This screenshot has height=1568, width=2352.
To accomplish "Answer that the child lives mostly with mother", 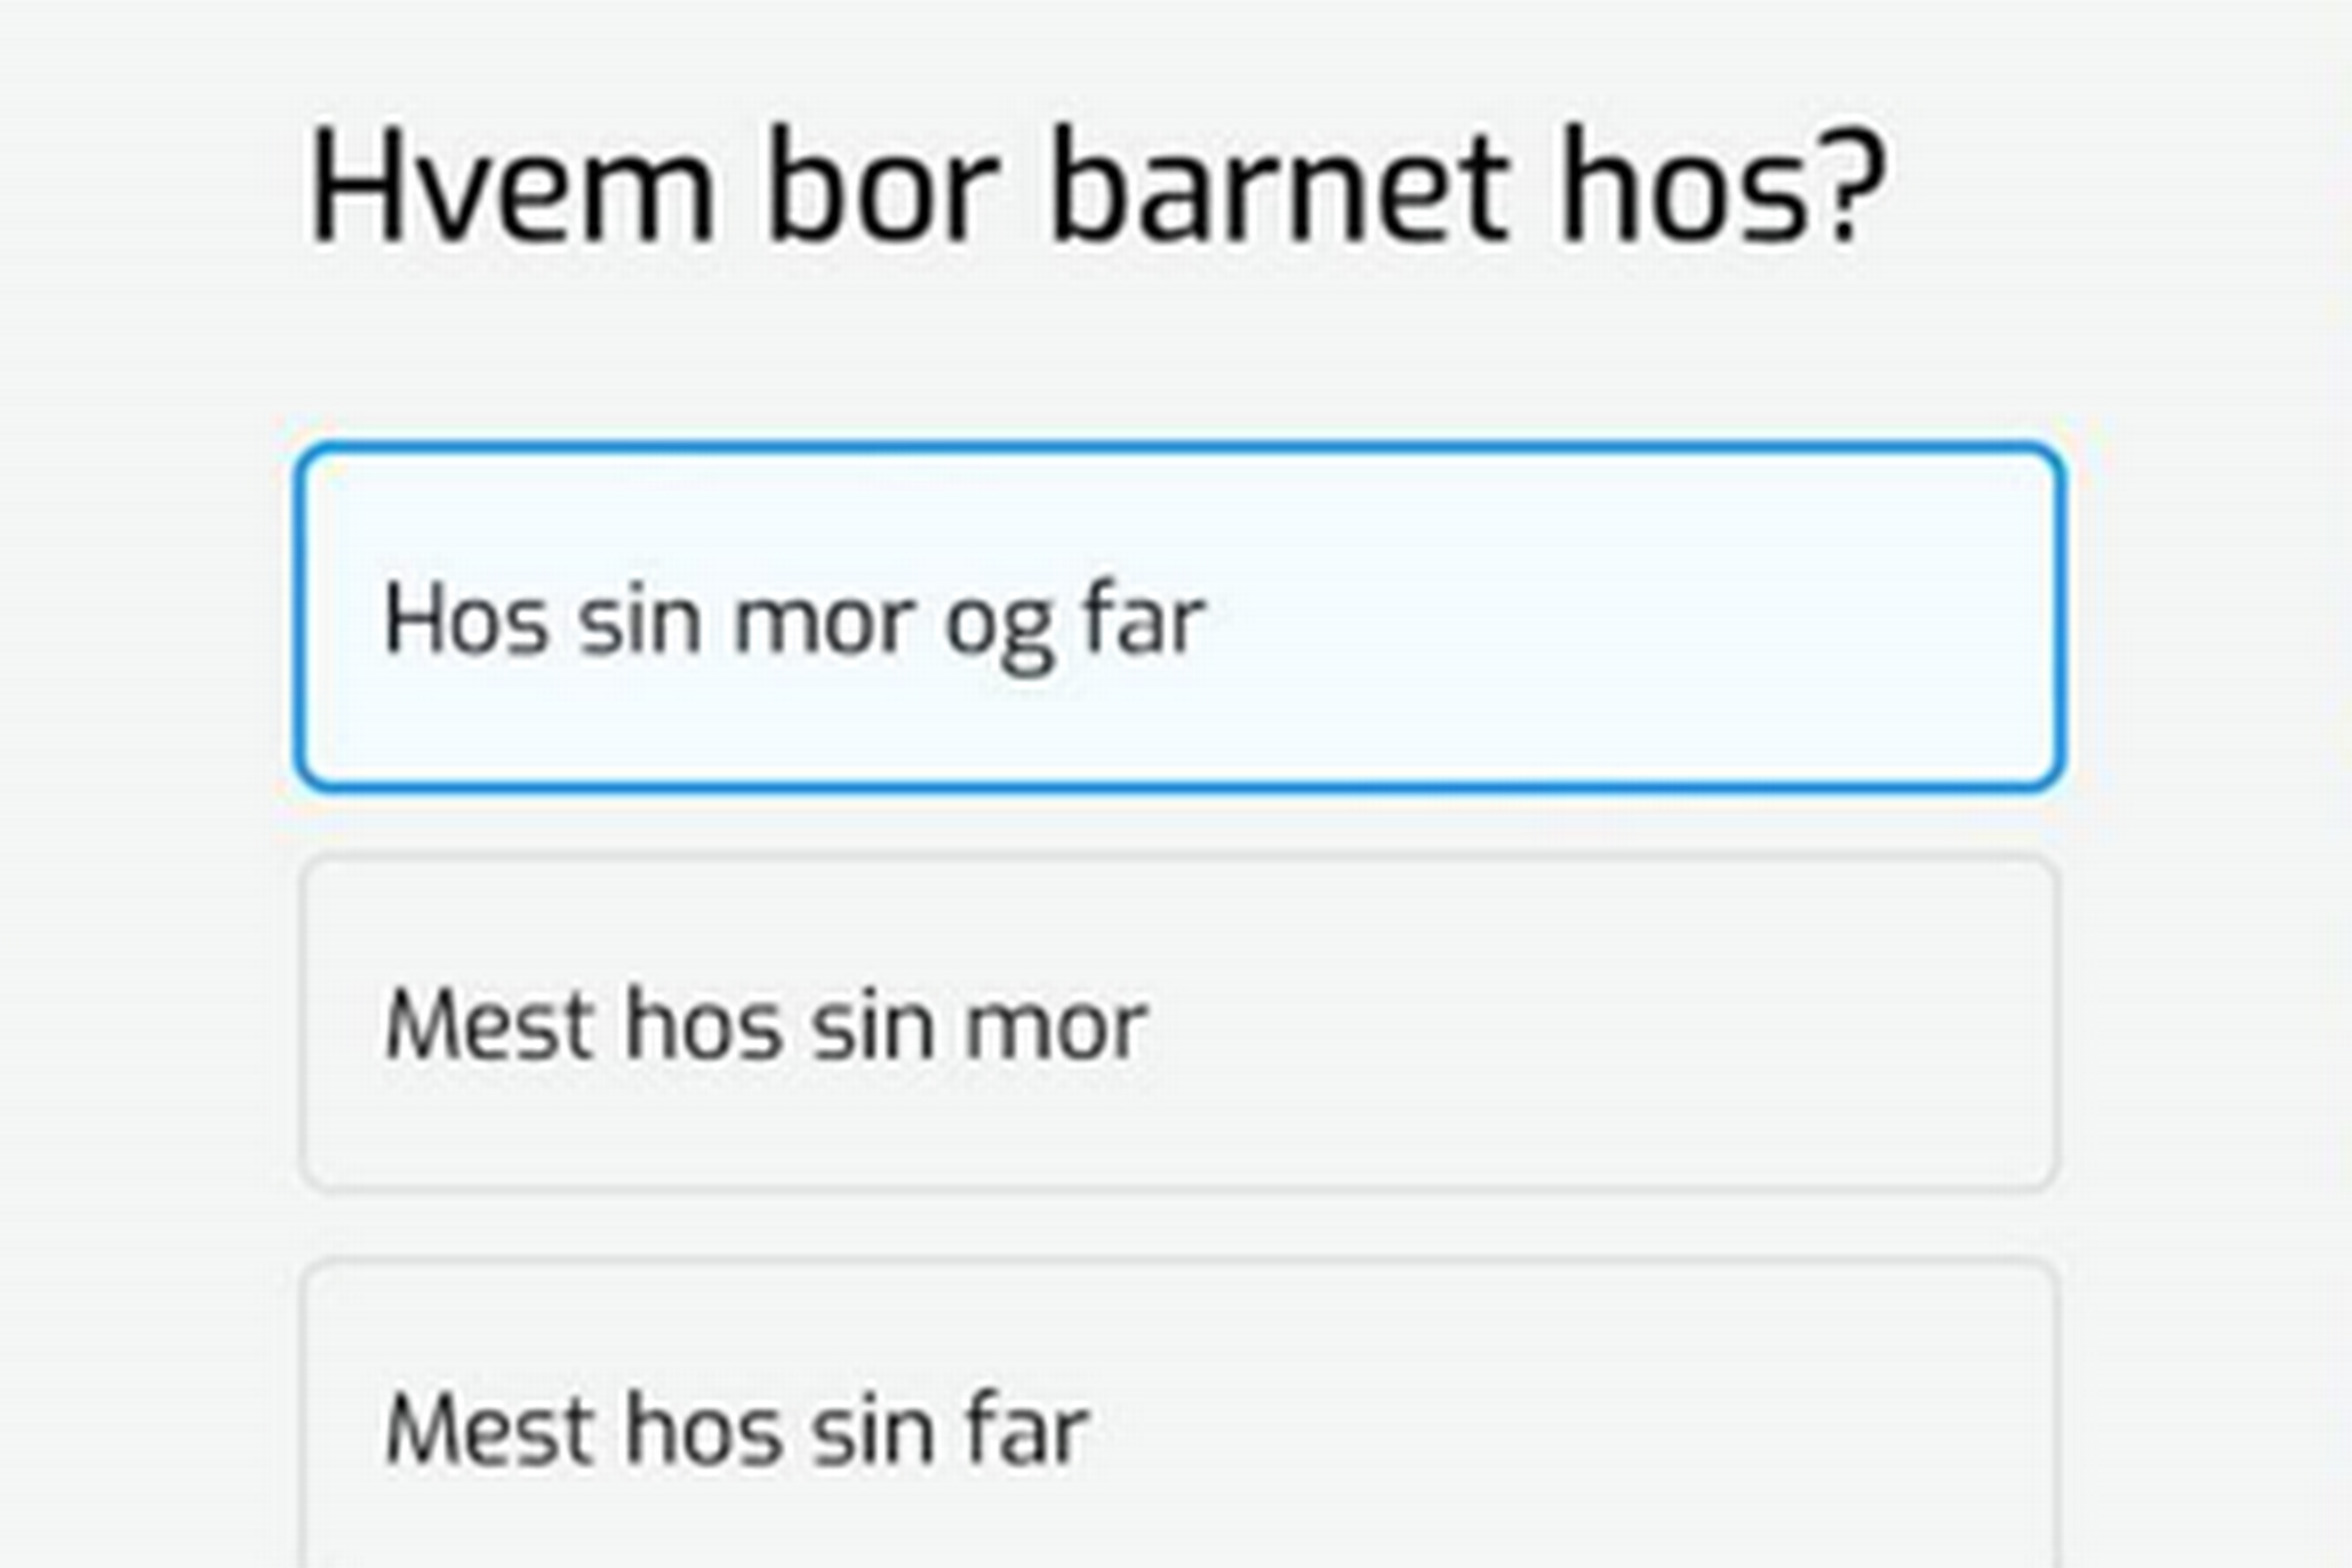I will coord(1178,1023).
